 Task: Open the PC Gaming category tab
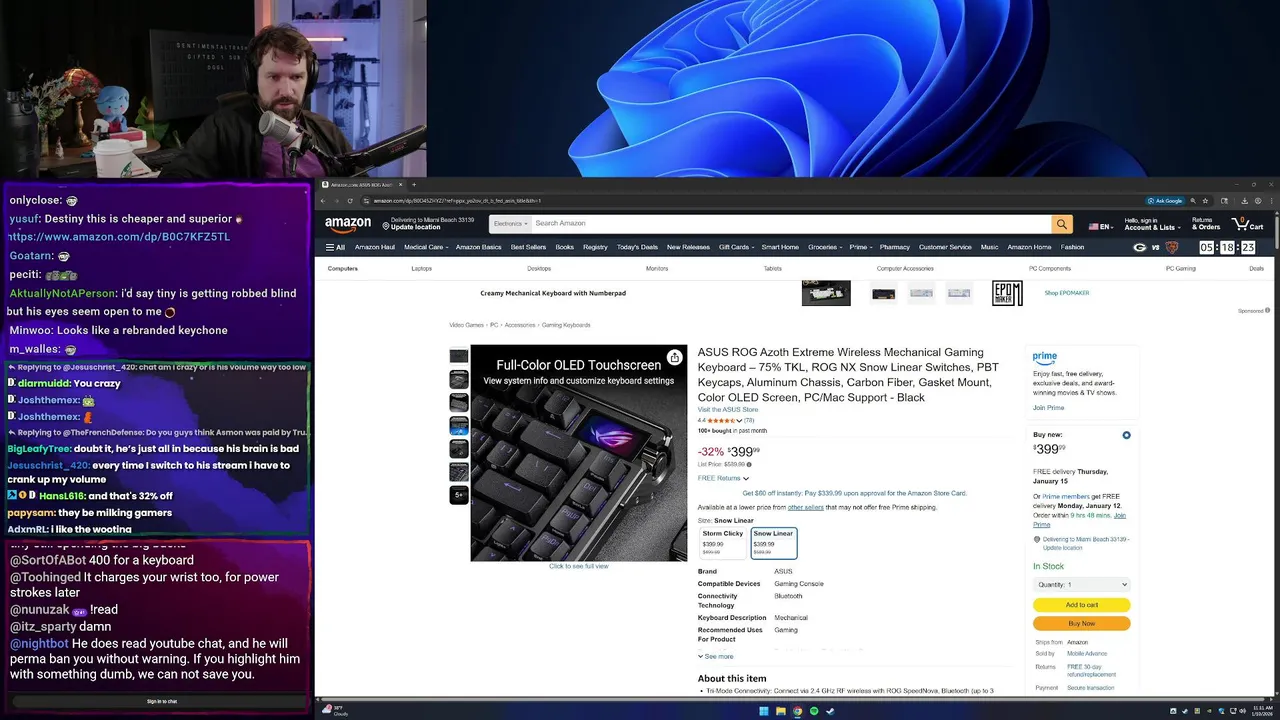pos(1180,268)
